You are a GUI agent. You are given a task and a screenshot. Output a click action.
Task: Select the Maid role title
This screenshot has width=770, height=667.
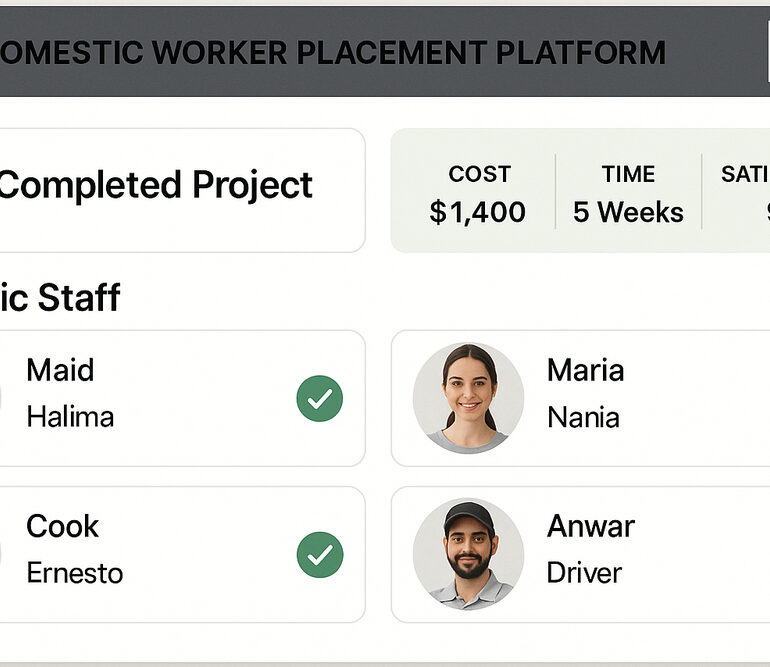[x=60, y=370]
